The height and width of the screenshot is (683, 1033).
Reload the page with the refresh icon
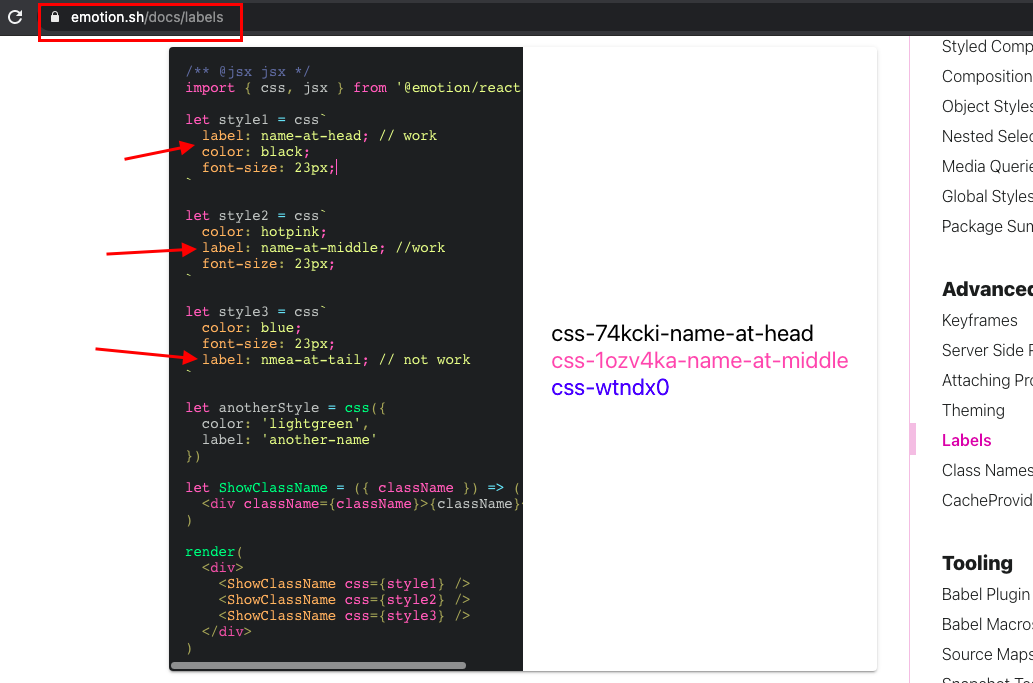click(15, 17)
